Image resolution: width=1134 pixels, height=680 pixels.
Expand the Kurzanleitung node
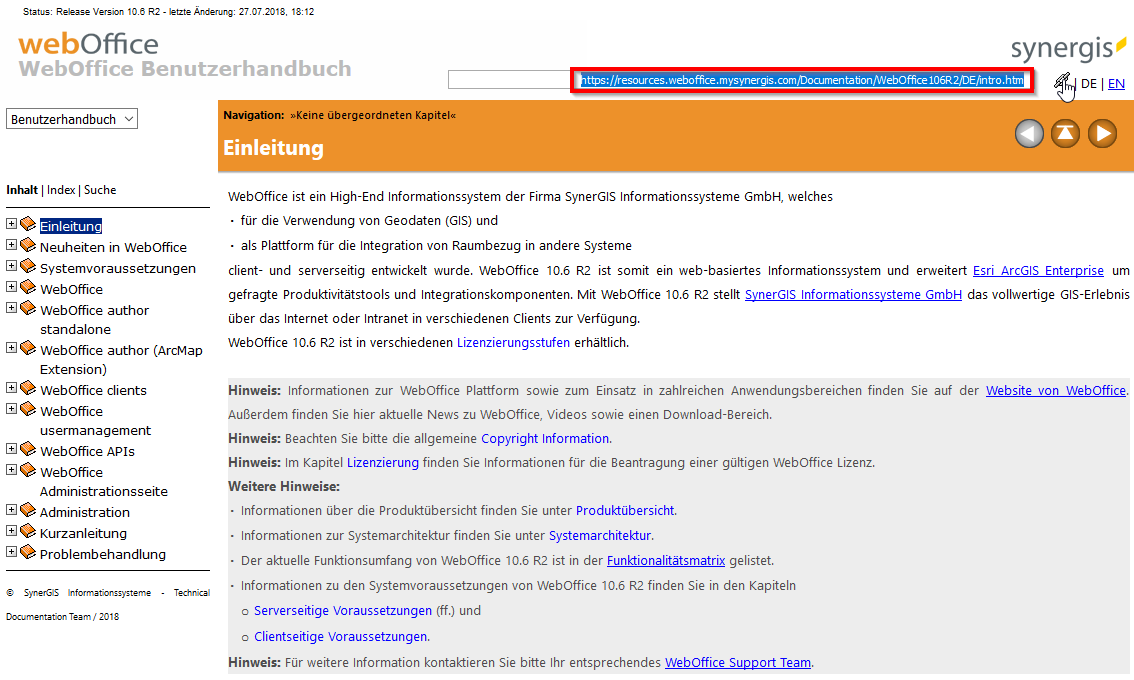click(12, 530)
